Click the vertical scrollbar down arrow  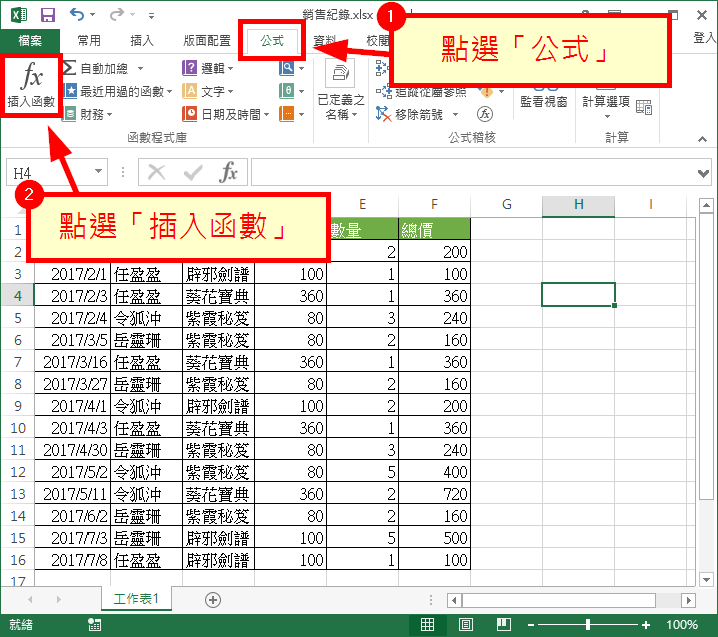click(706, 579)
